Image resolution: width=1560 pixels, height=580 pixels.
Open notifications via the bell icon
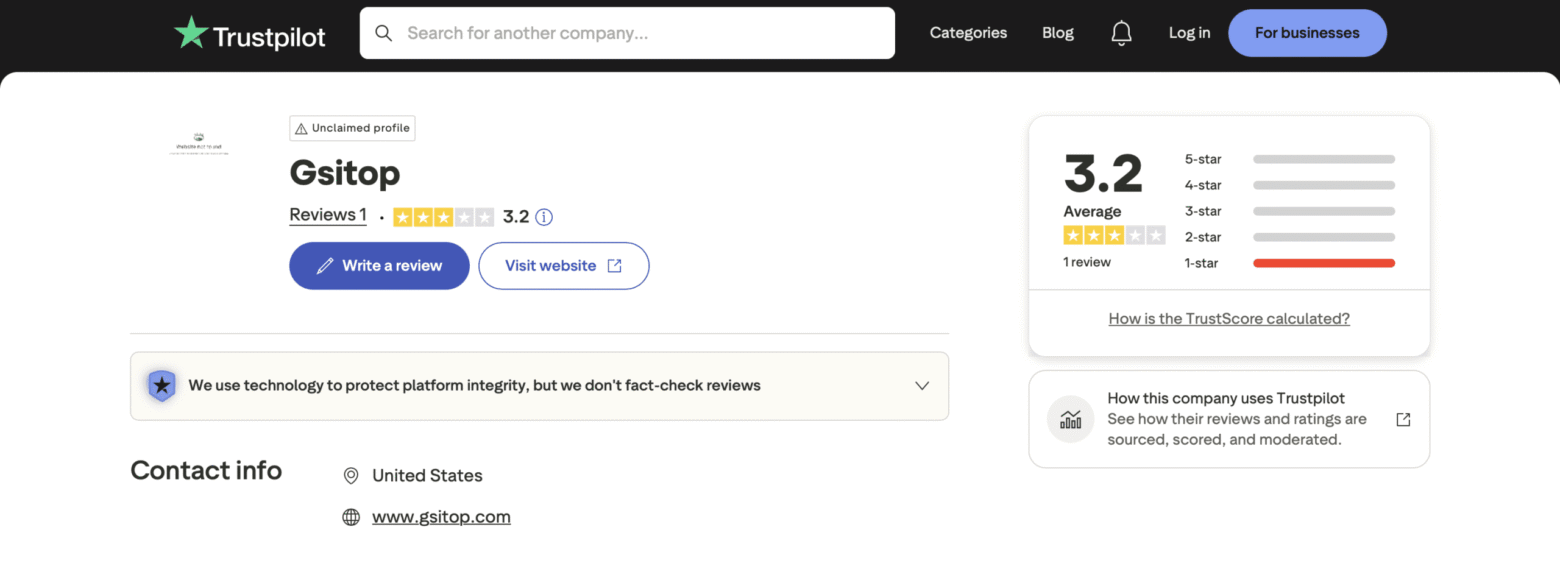[1121, 32]
